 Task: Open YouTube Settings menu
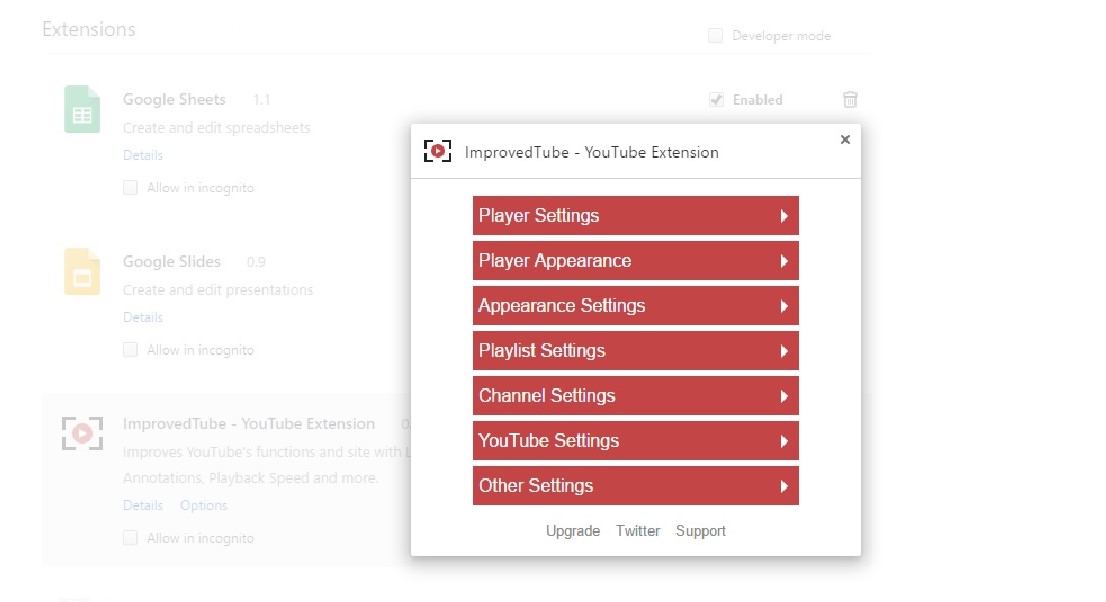(x=635, y=440)
